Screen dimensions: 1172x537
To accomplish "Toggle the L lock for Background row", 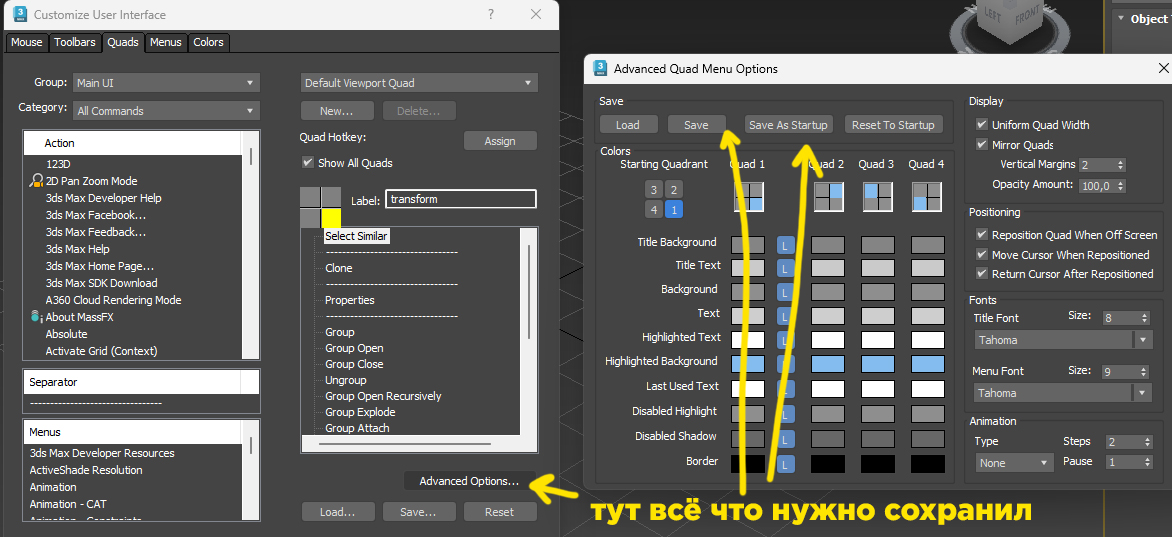I will click(x=786, y=292).
